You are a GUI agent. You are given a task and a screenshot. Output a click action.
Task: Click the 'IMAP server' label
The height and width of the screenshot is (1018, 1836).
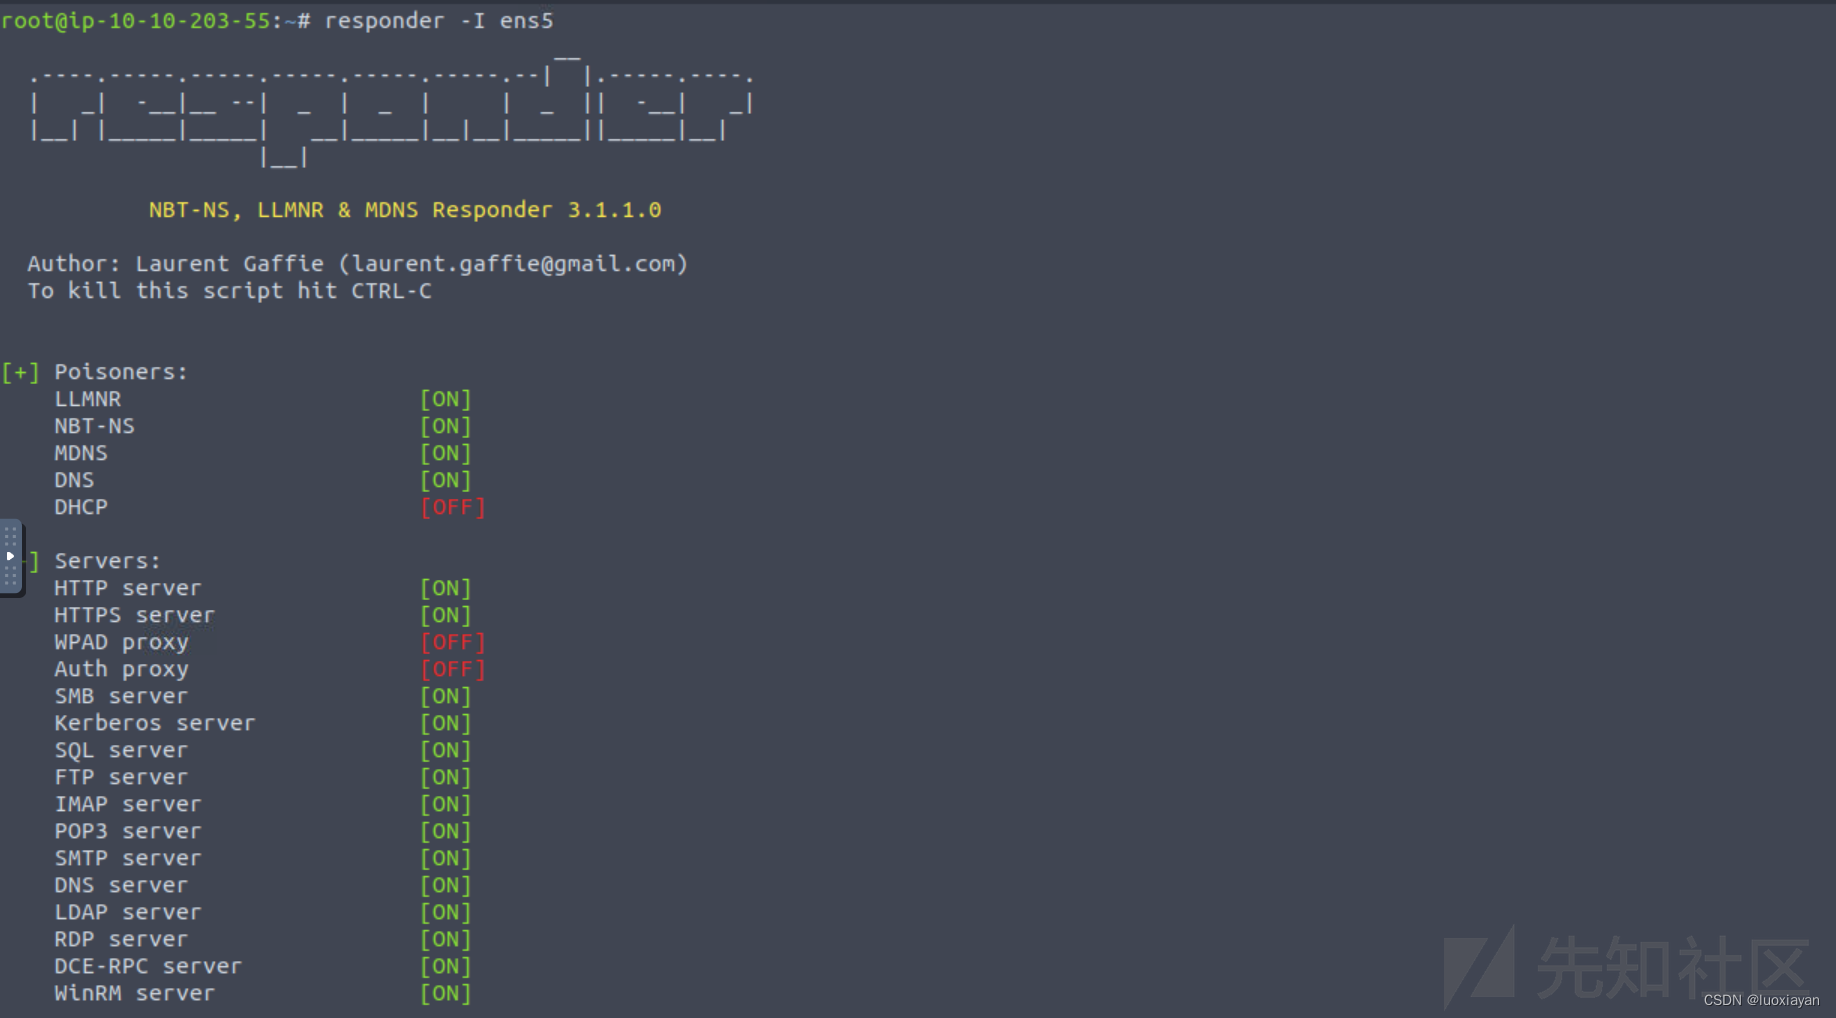[x=128, y=804]
